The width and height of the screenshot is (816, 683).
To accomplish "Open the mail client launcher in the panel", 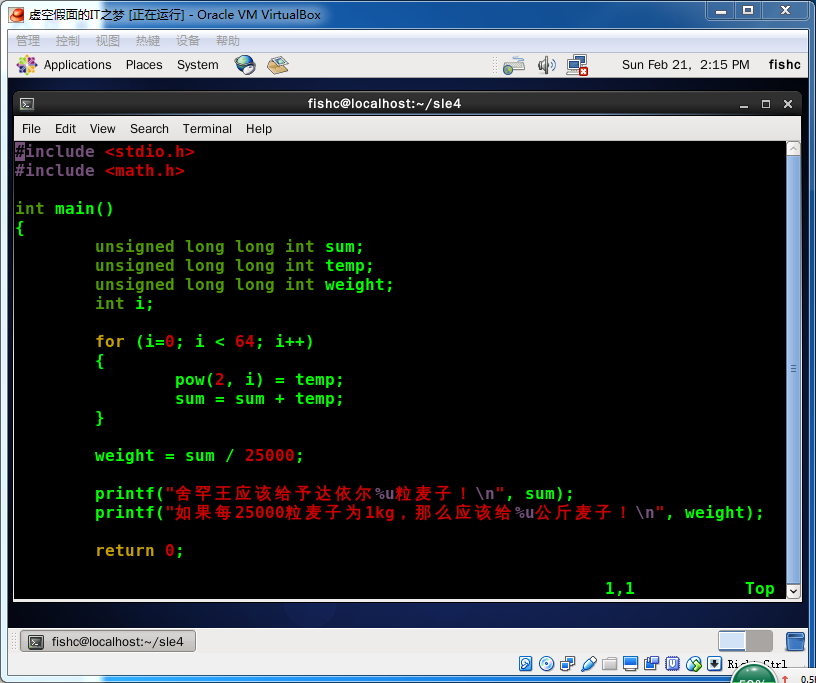I will [278, 65].
